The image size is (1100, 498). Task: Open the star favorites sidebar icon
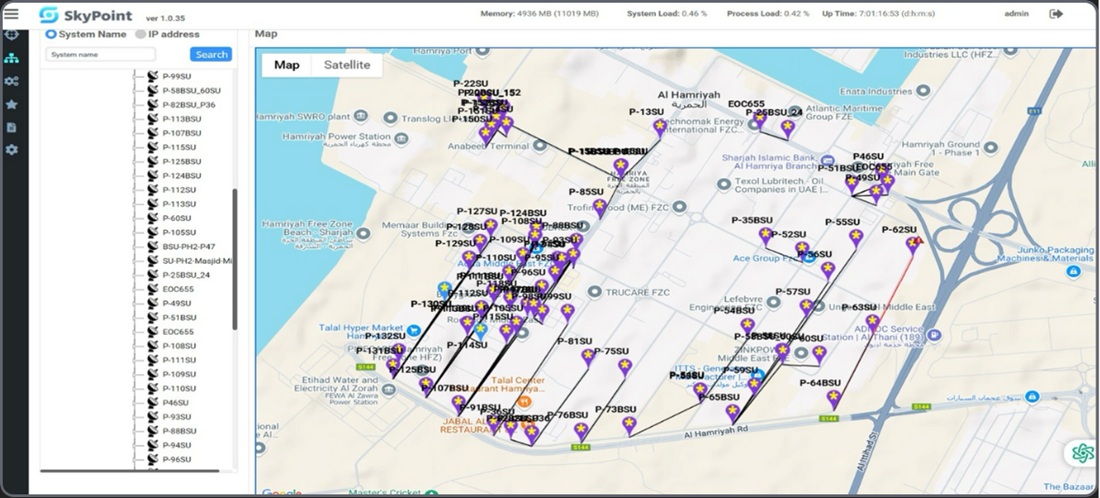coord(11,104)
